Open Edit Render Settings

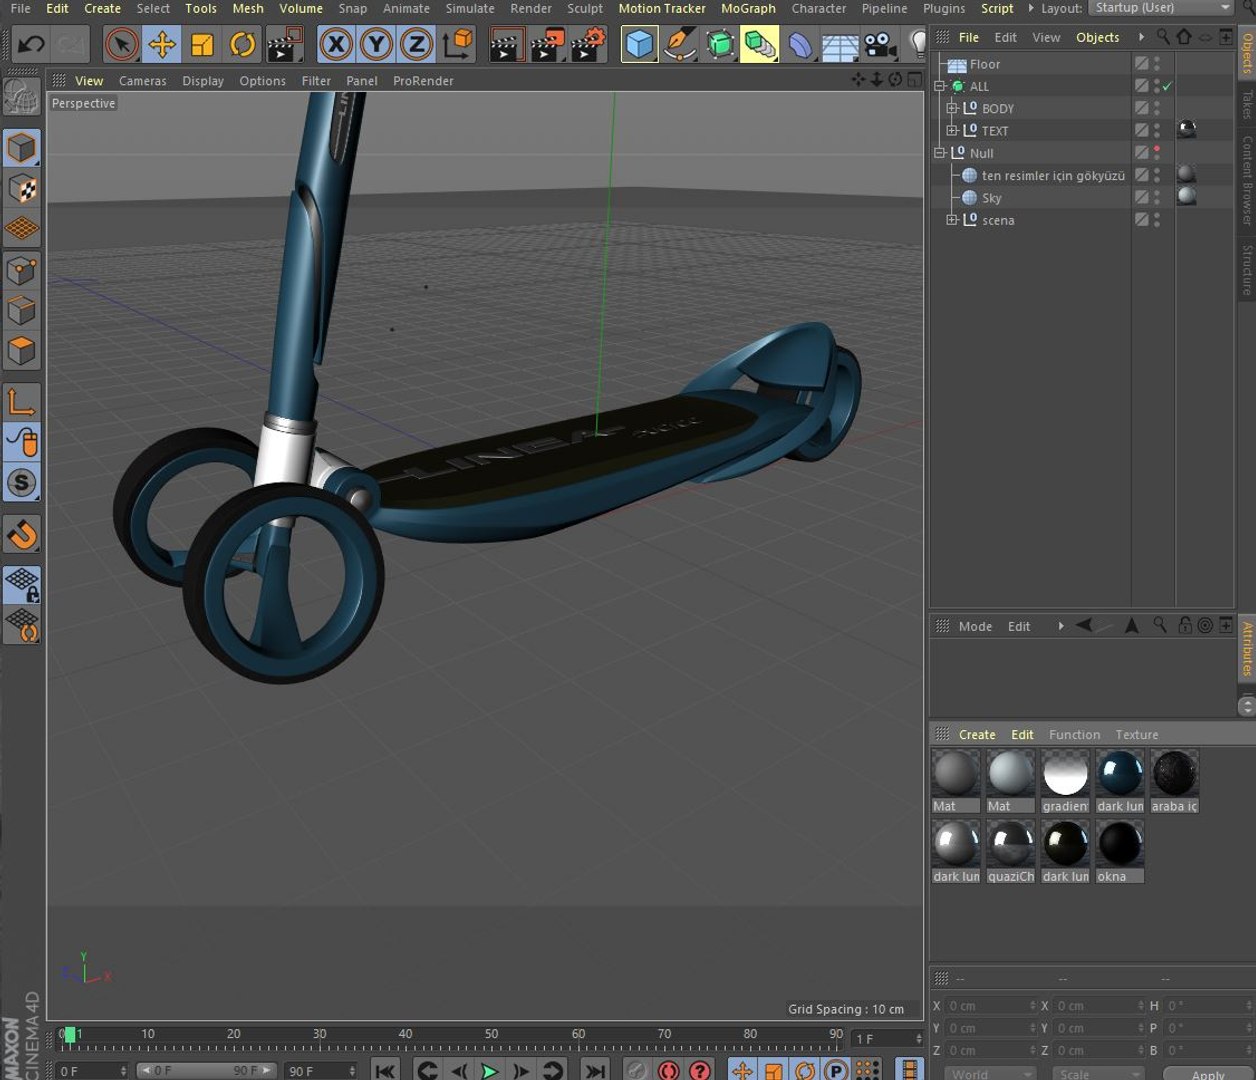tap(589, 44)
